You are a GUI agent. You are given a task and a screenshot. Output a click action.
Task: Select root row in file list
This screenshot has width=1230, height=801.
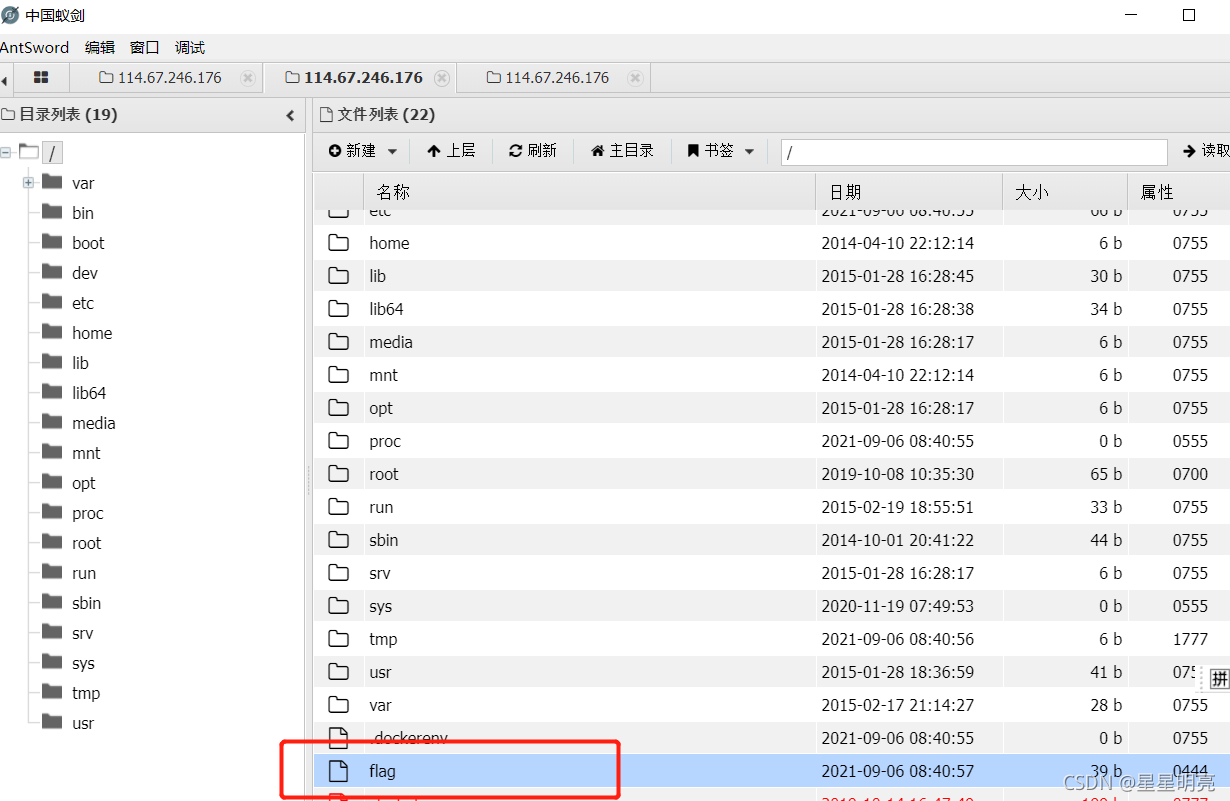(x=772, y=474)
